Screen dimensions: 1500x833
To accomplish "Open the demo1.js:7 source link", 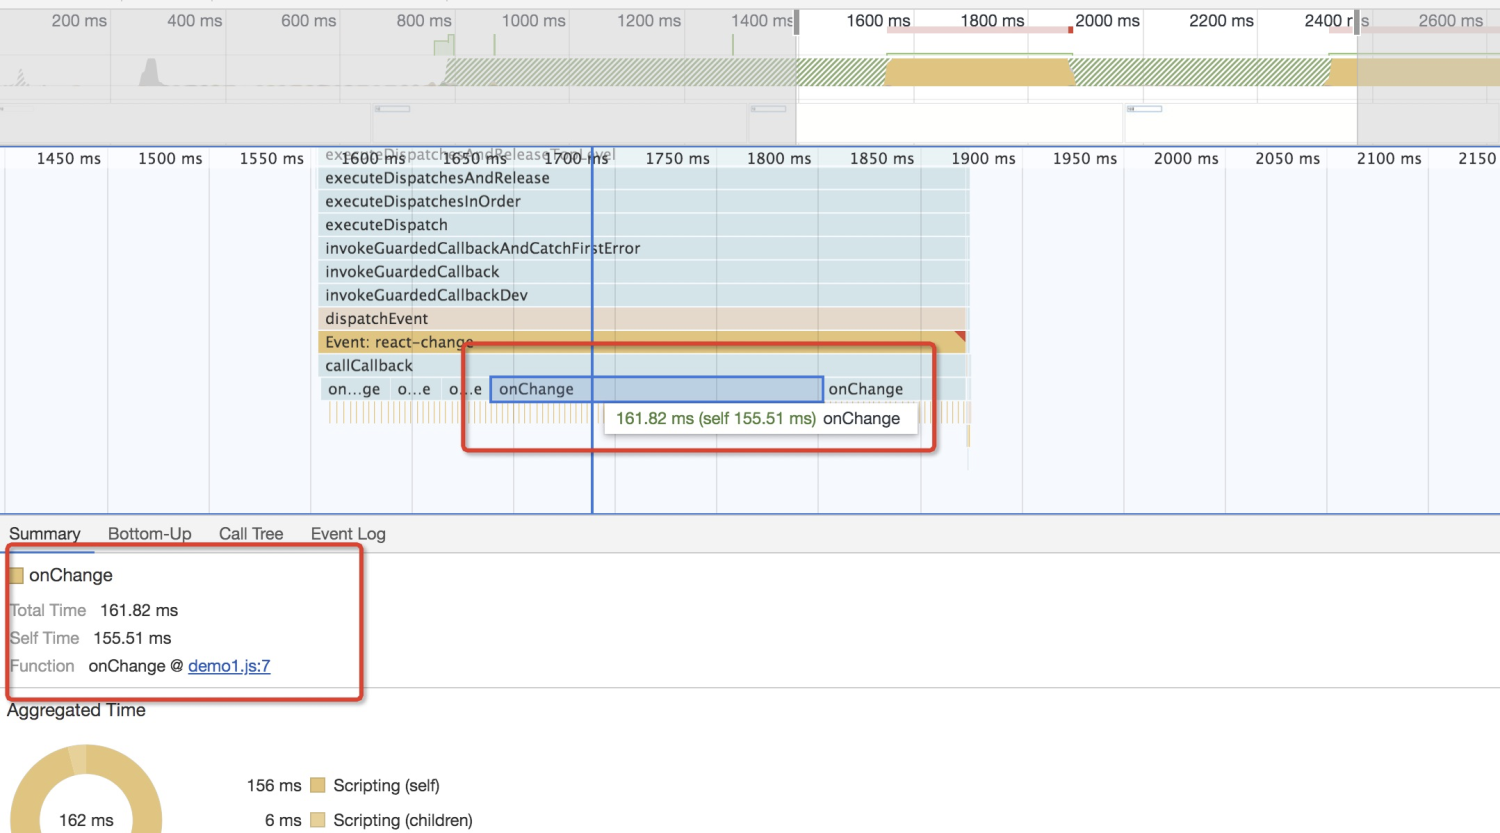I will [229, 666].
